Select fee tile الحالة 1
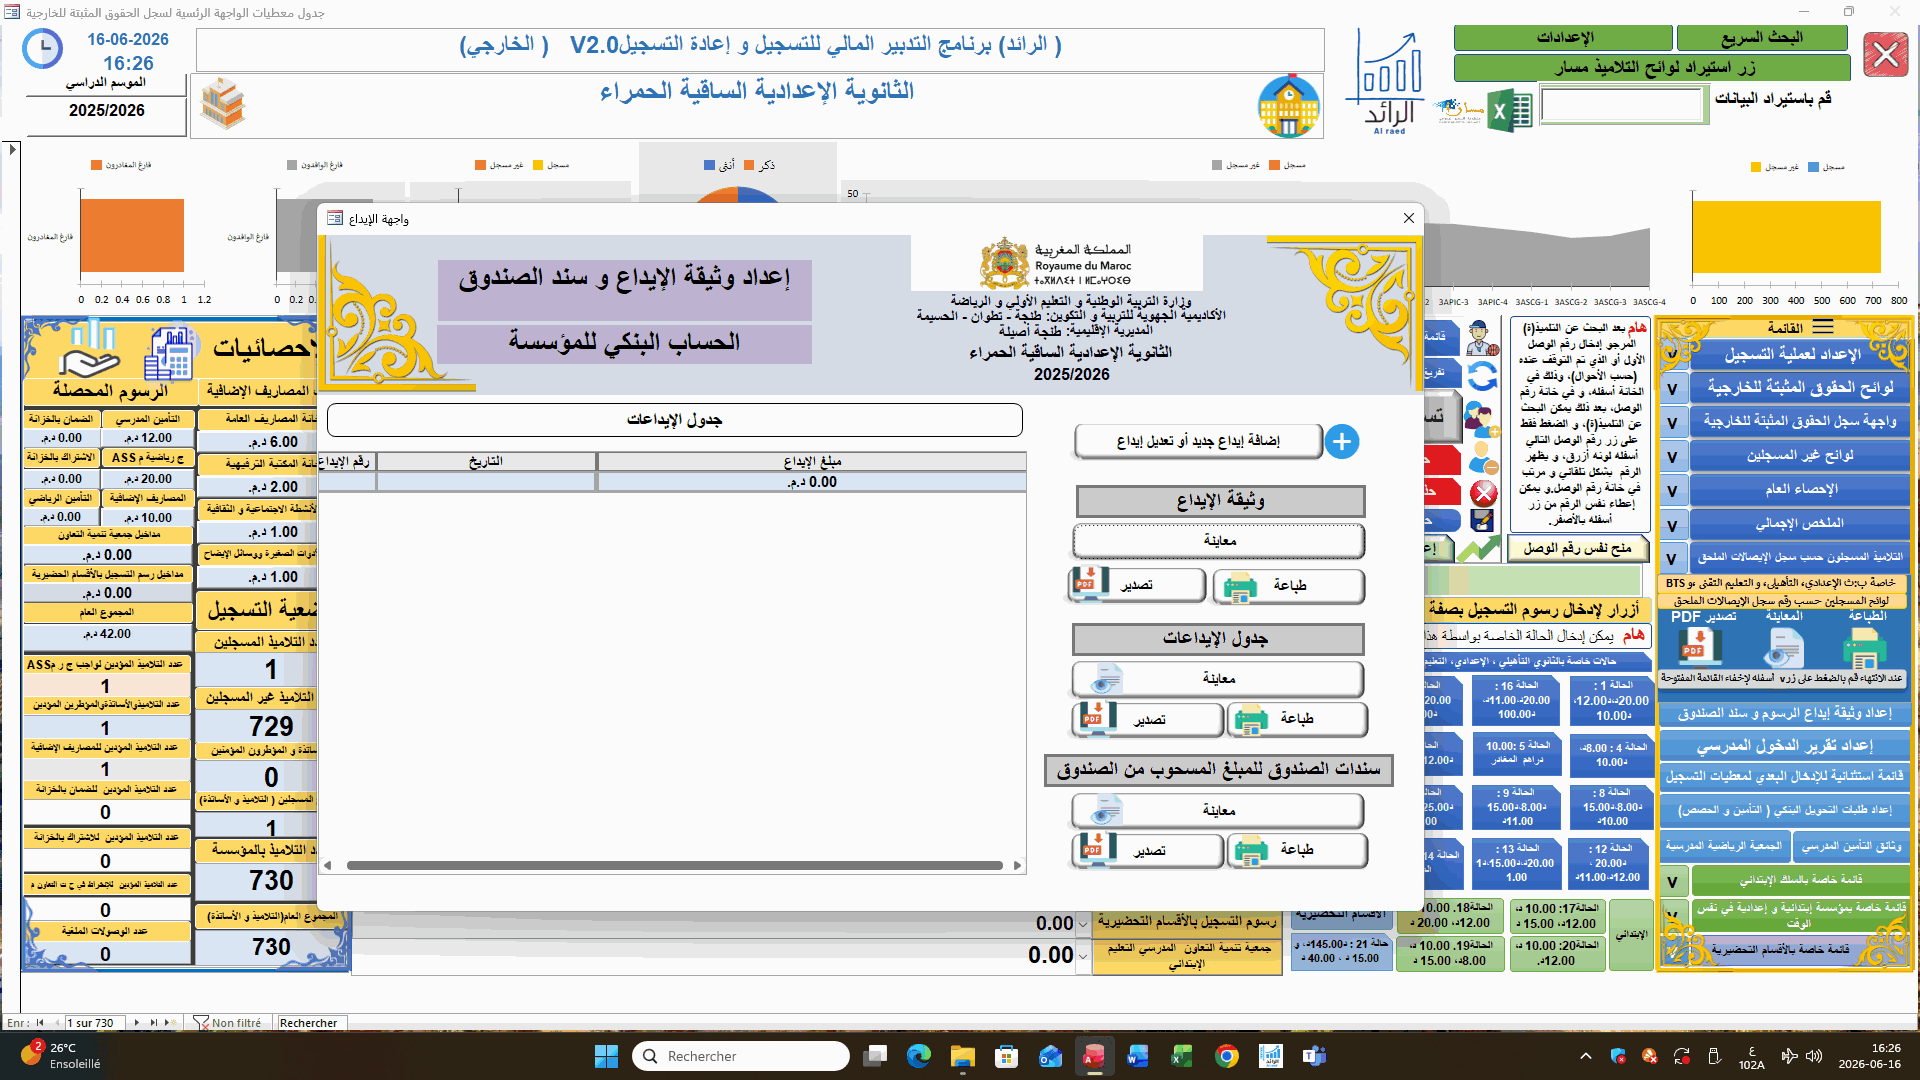The width and height of the screenshot is (1920, 1080). (x=1613, y=700)
